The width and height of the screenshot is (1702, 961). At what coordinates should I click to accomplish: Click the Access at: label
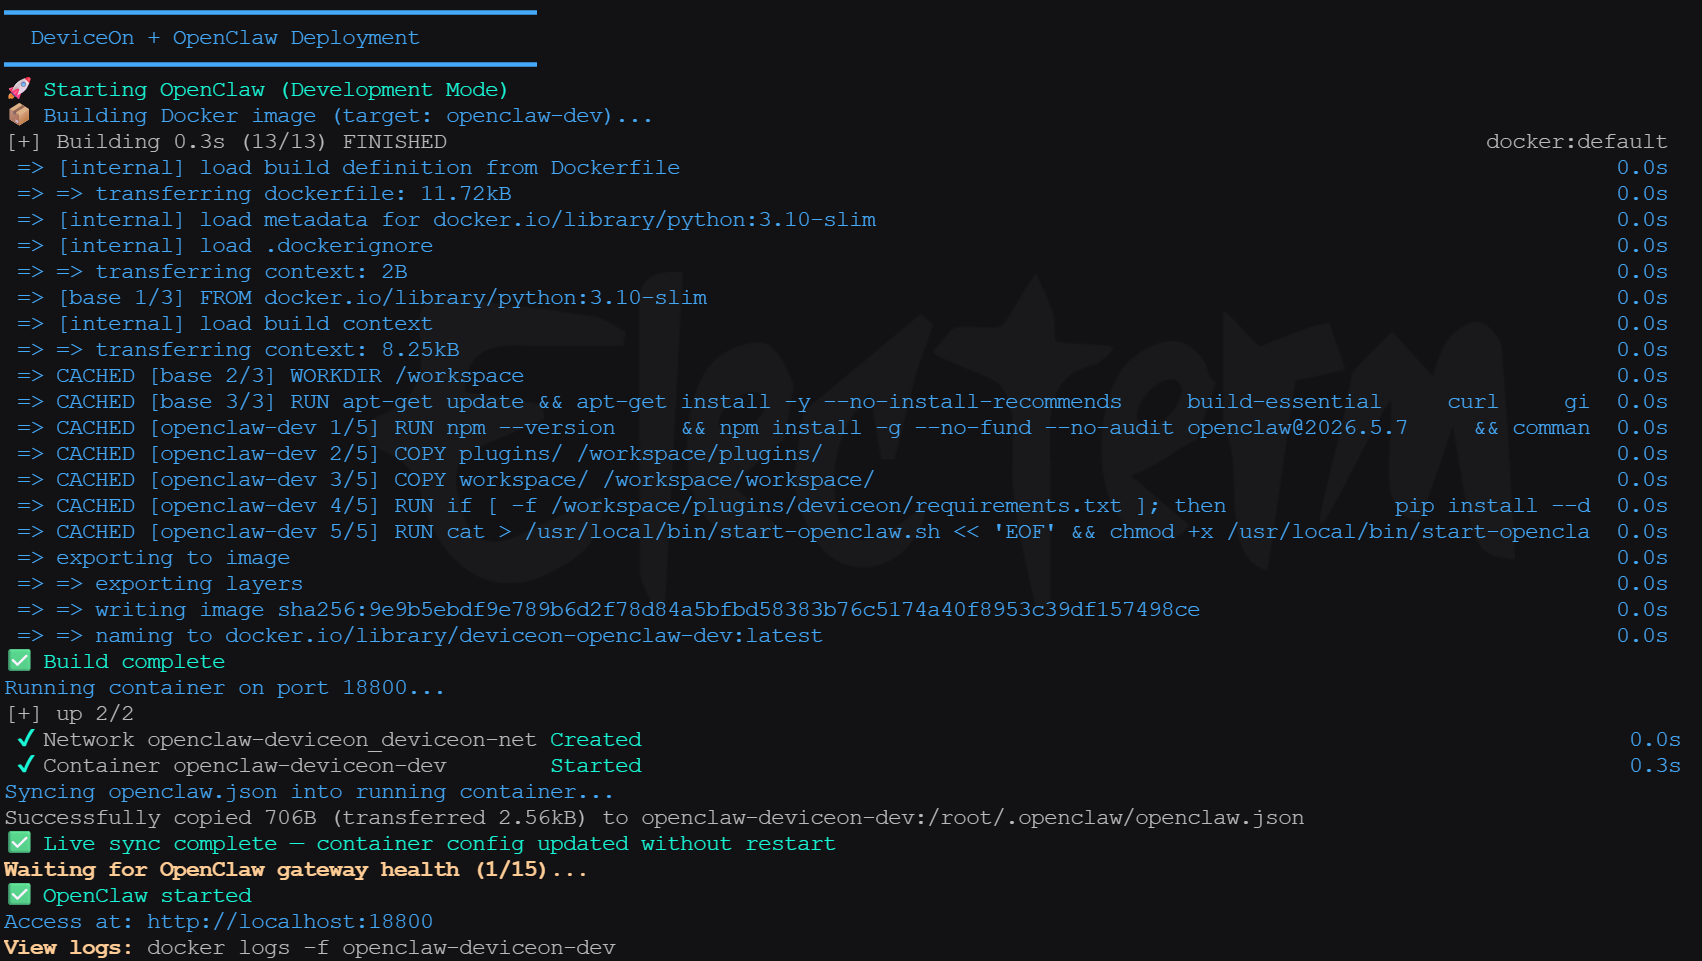pyautogui.click(x=69, y=921)
